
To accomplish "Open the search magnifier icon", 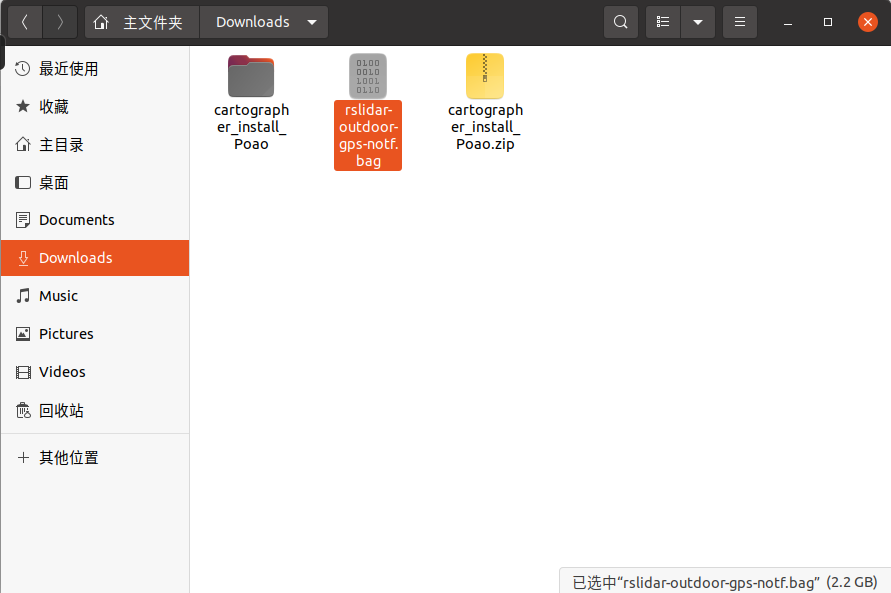I will (x=621, y=22).
